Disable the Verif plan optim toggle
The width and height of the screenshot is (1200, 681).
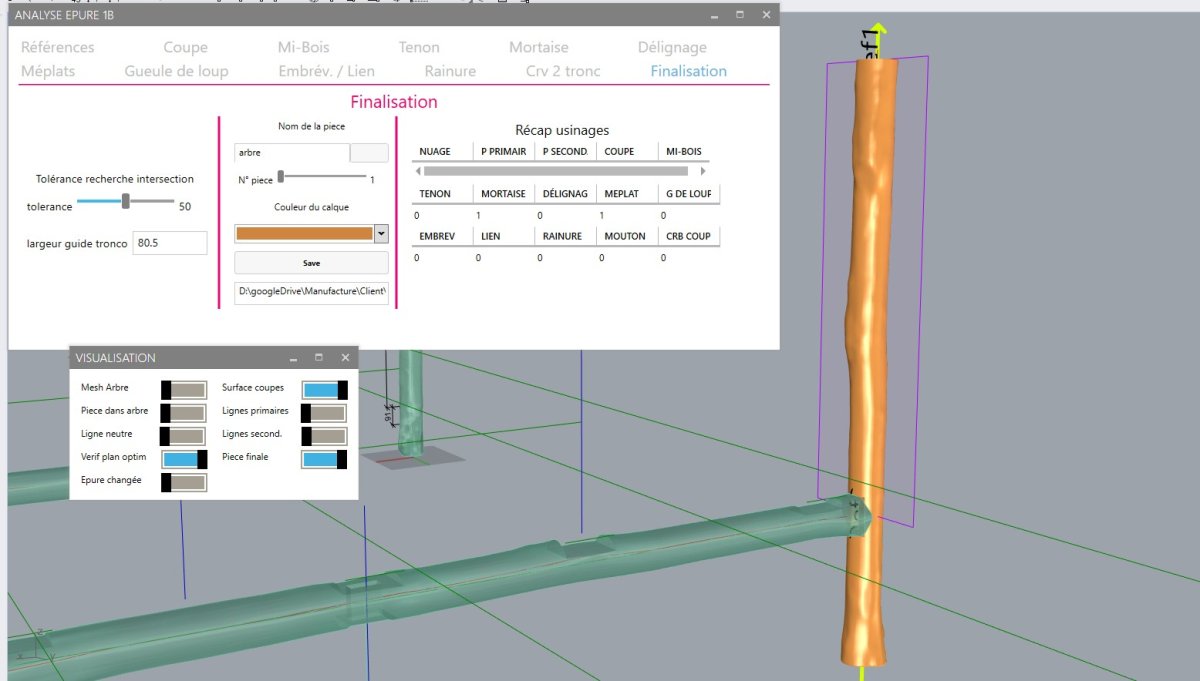pos(183,459)
